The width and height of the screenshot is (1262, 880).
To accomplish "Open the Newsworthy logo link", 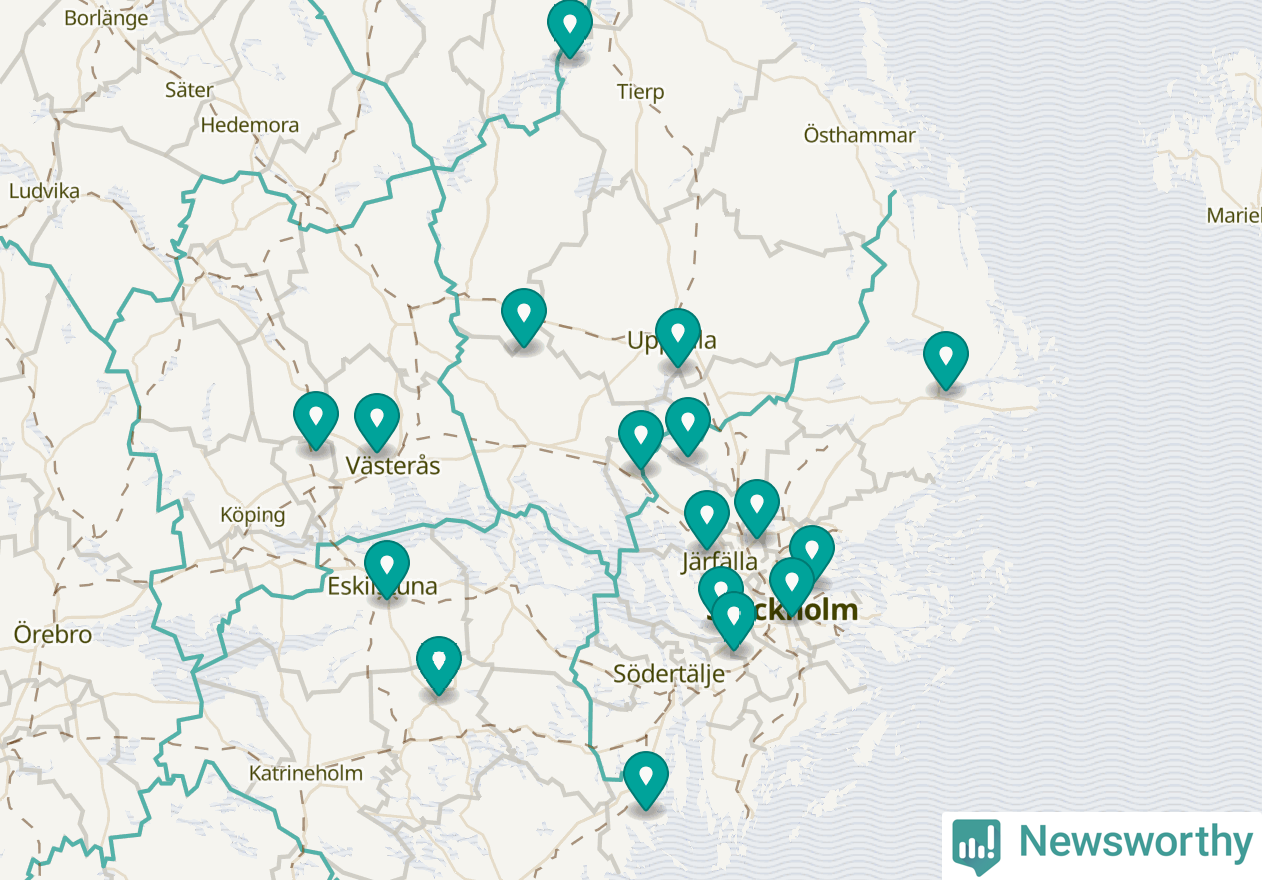I will click(x=1102, y=843).
